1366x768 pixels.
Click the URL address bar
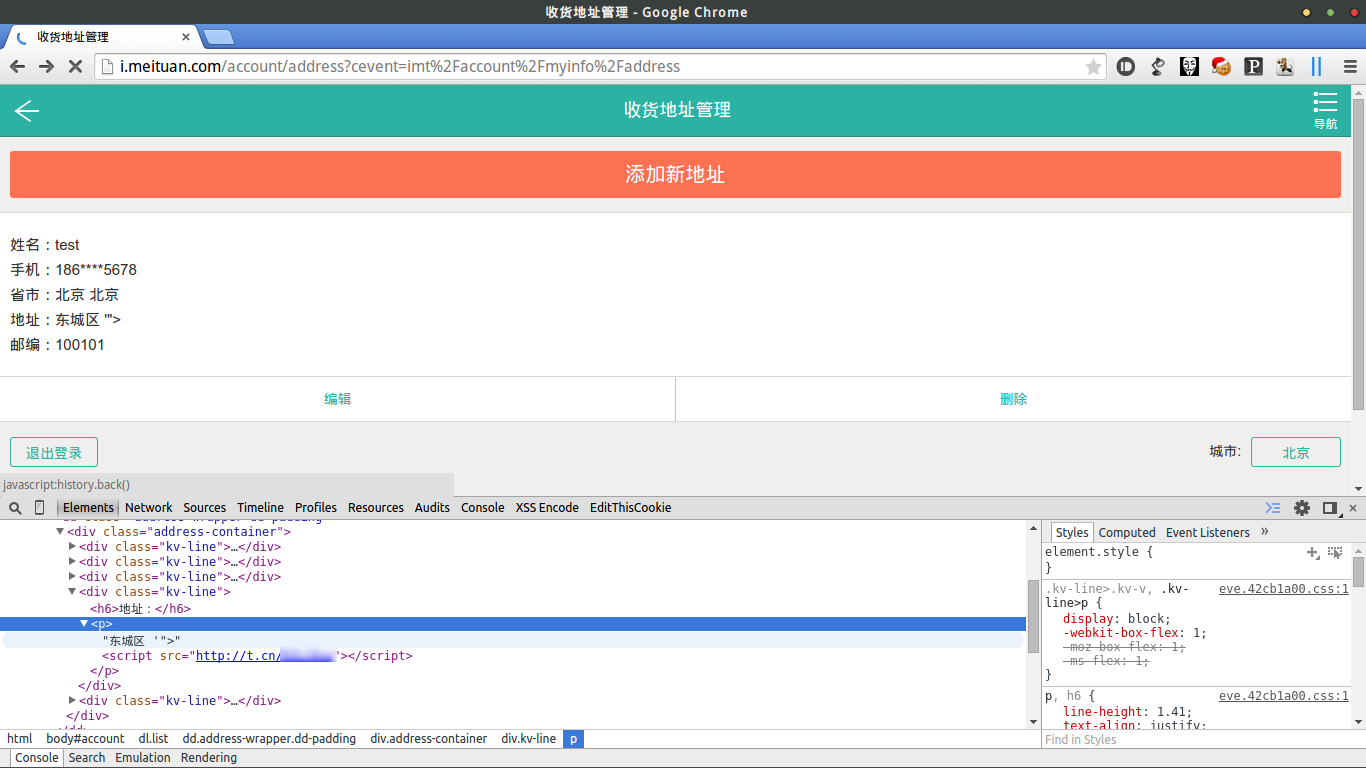pyautogui.click(x=600, y=67)
